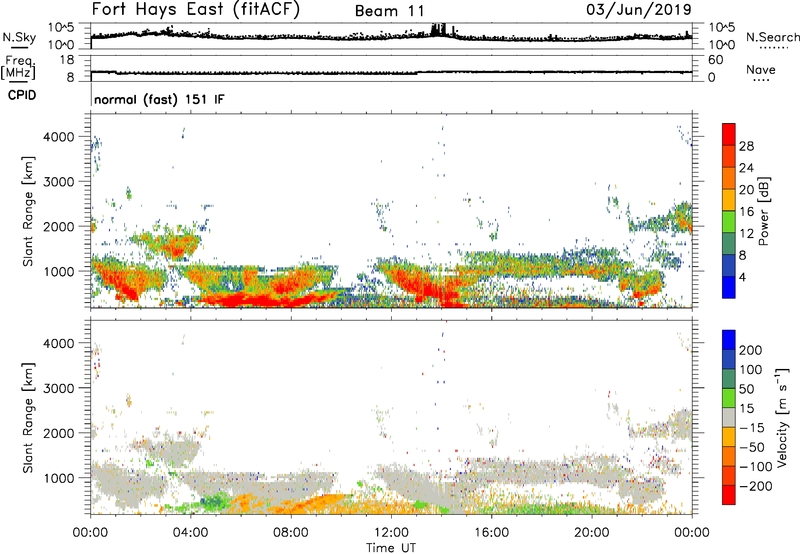Screen dimensions: 800x554
Task: Click the '04:00' time axis tick label
Action: (191, 533)
